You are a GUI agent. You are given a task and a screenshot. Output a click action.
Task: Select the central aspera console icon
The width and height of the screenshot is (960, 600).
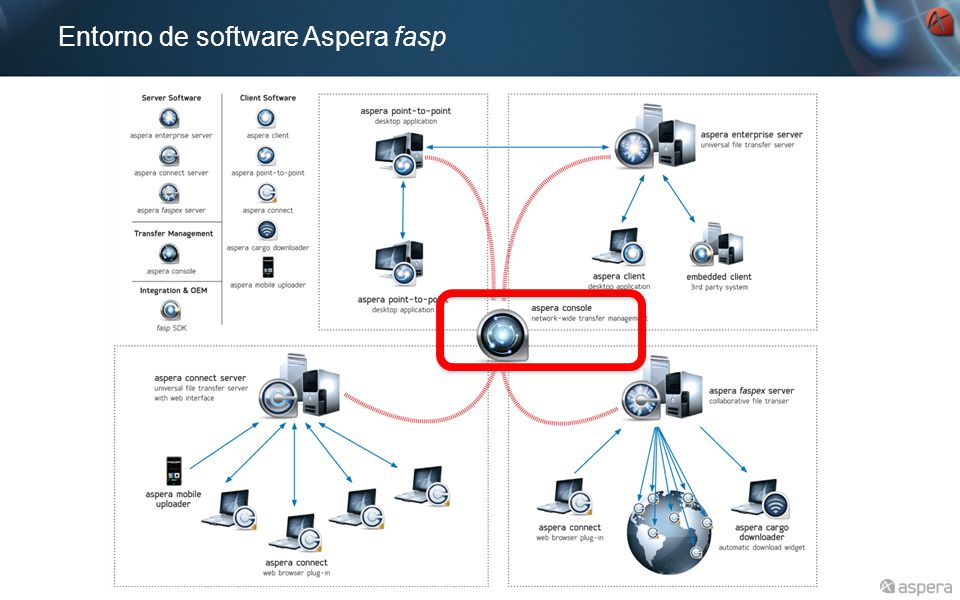click(503, 336)
